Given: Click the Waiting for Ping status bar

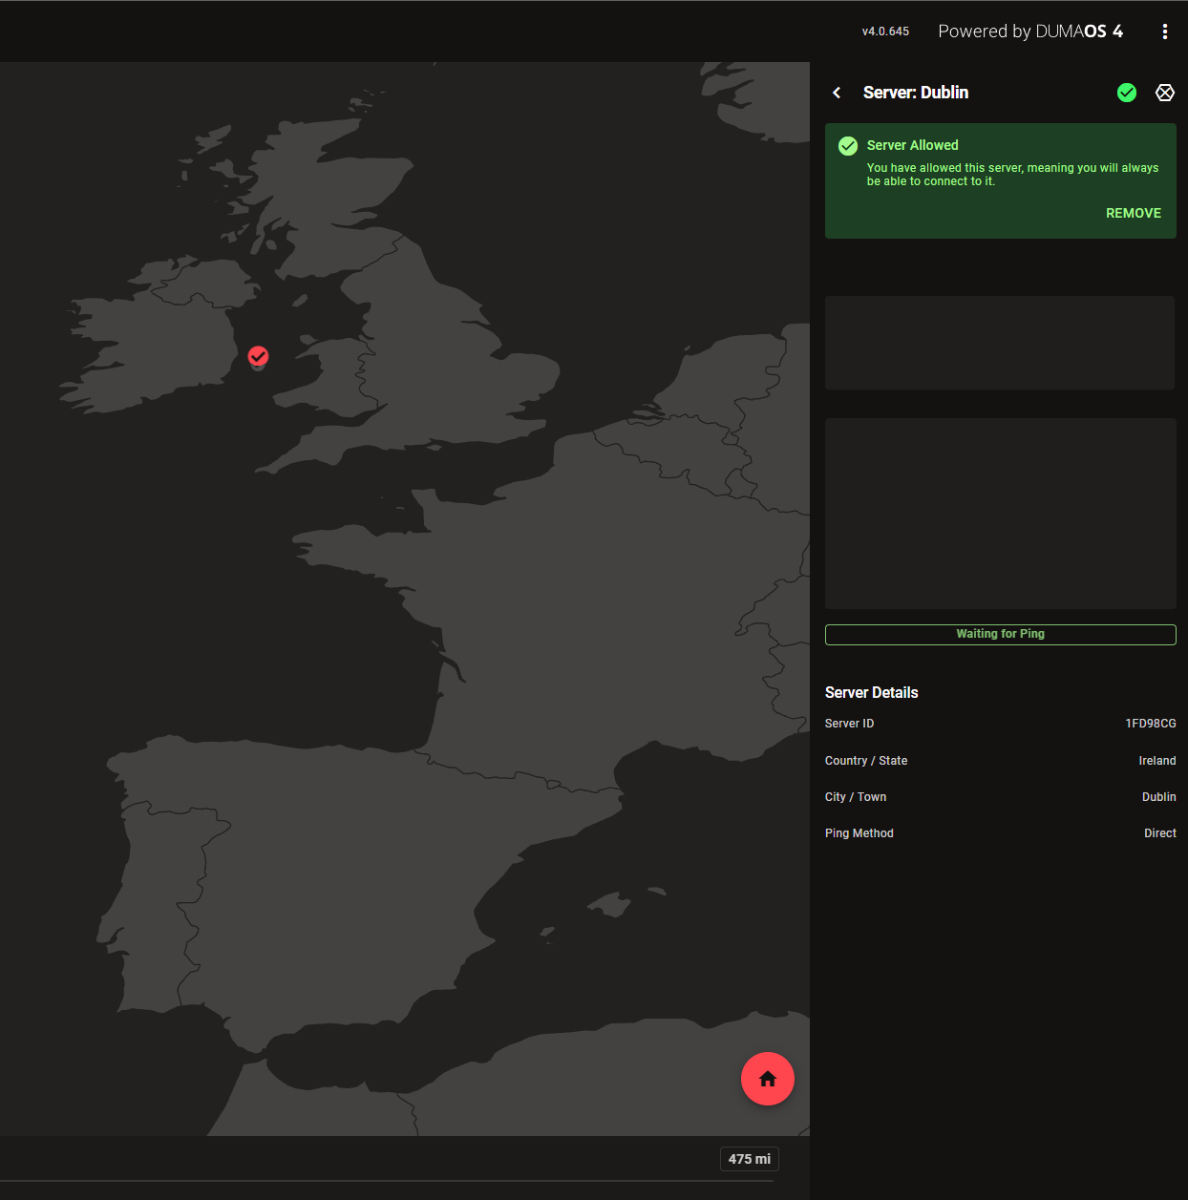Looking at the screenshot, I should point(1000,634).
